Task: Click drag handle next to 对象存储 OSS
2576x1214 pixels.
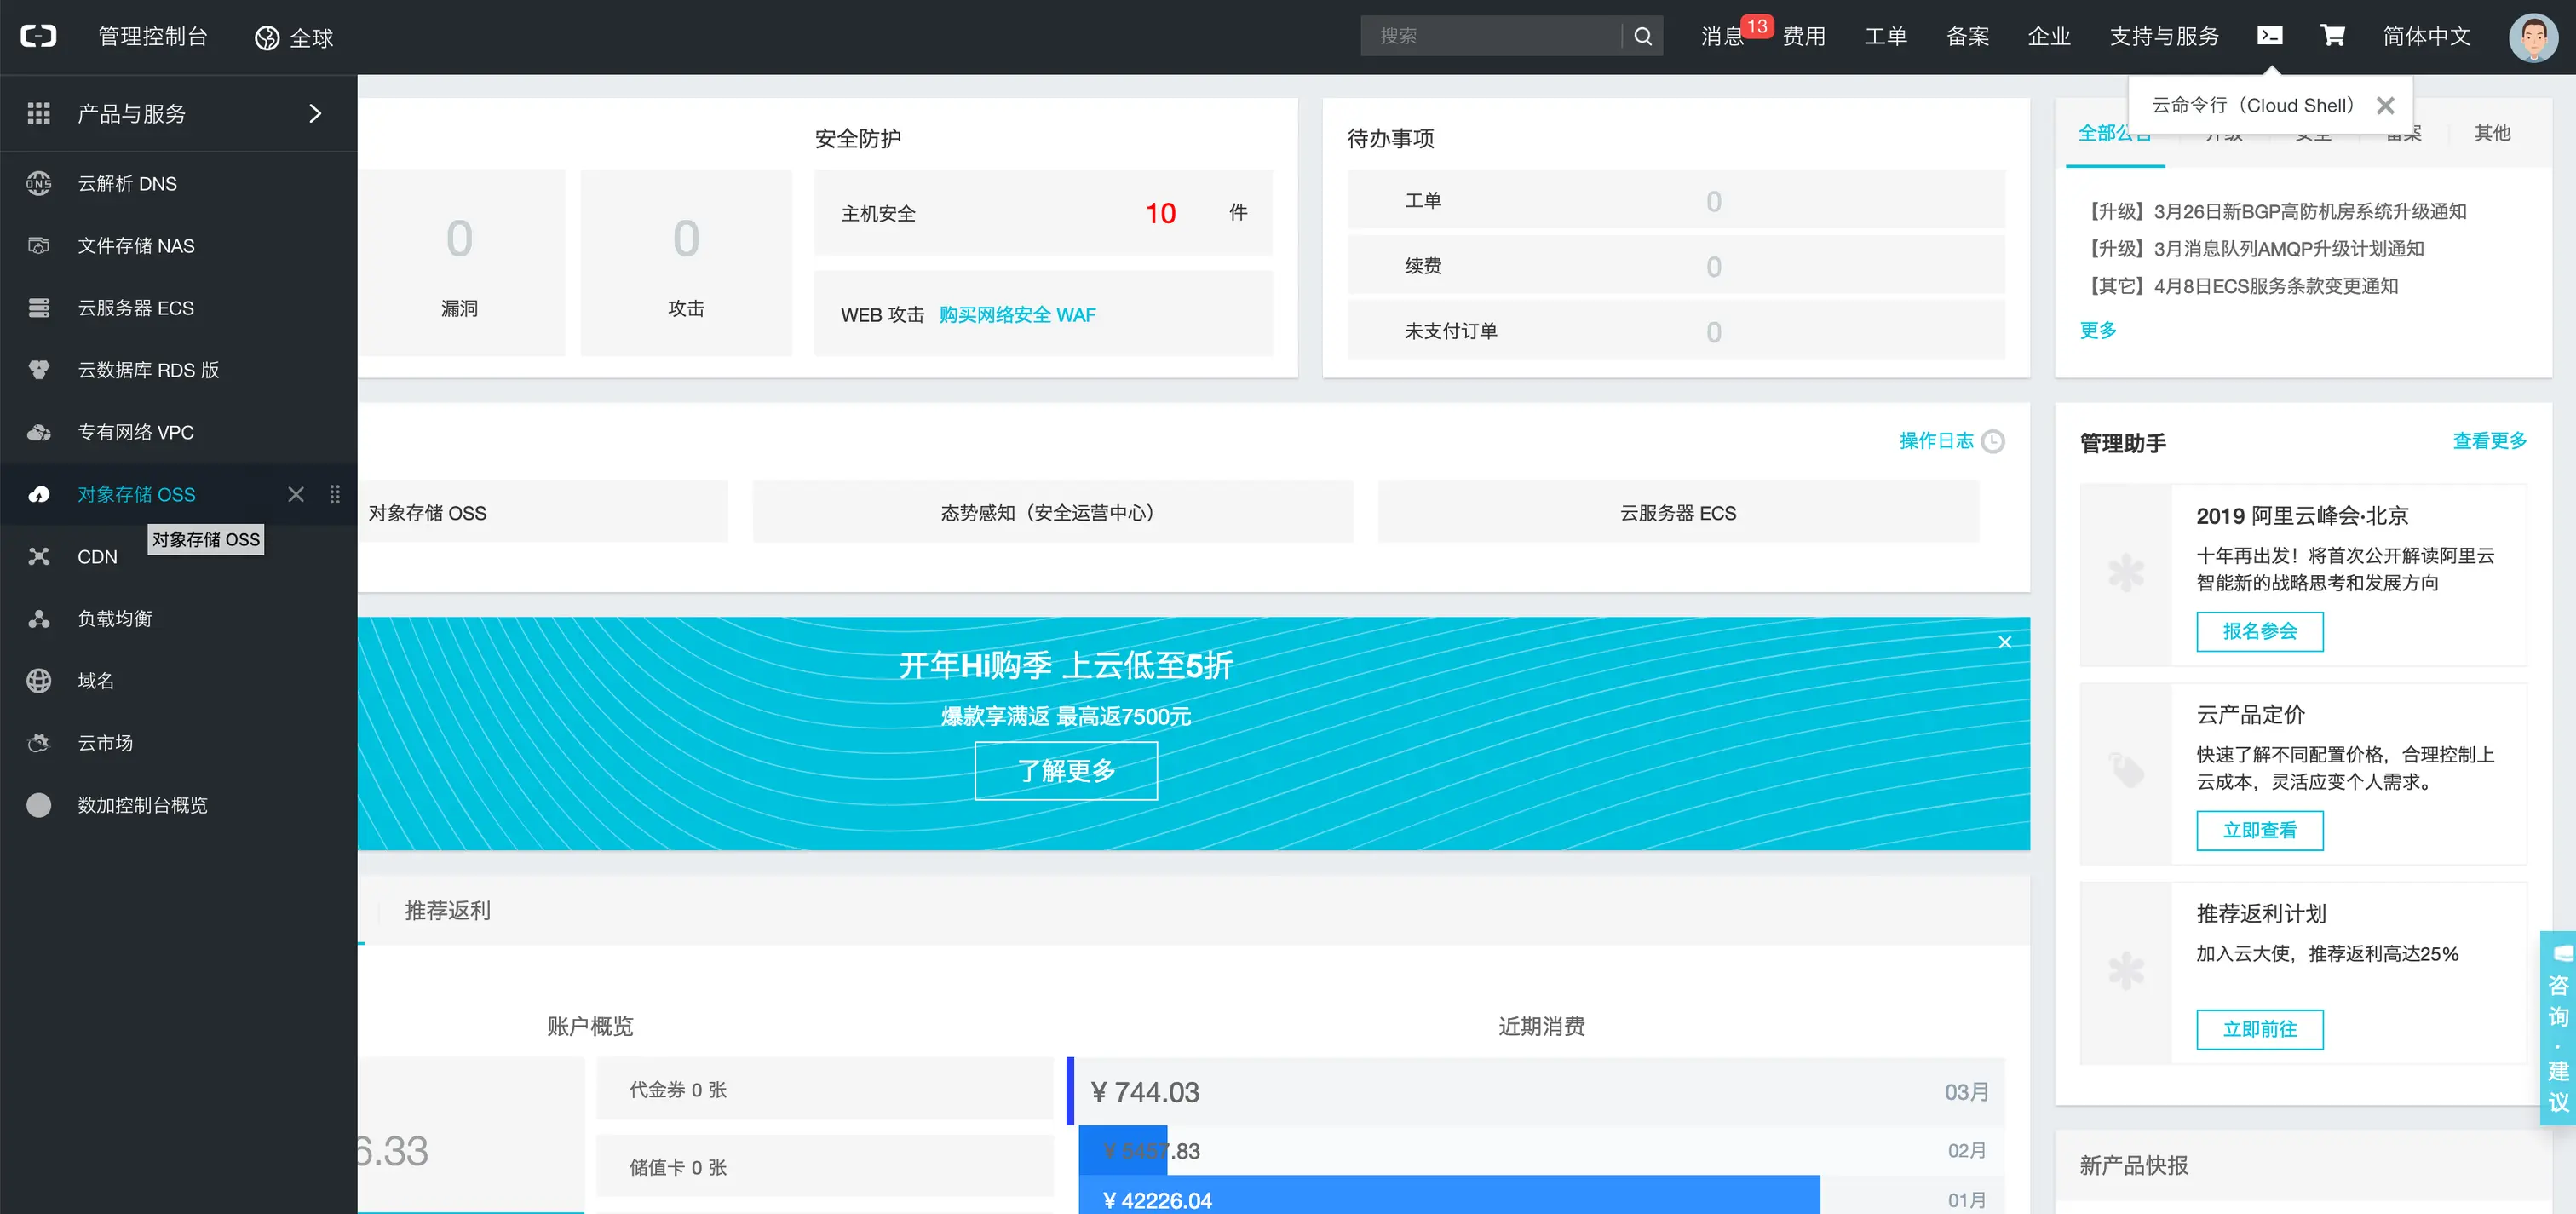Action: coord(335,494)
